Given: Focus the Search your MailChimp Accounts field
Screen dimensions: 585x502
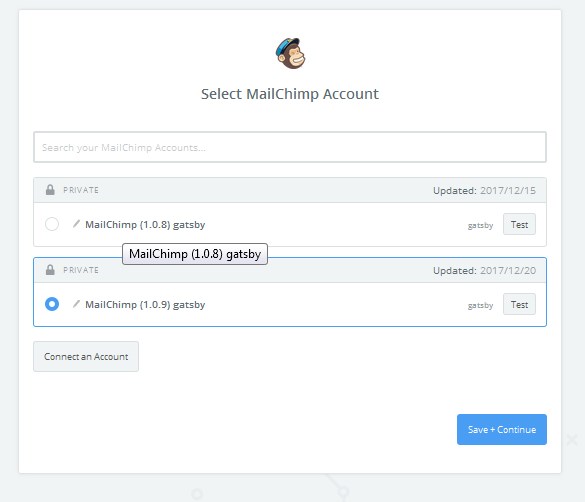Looking at the screenshot, I should point(290,147).
